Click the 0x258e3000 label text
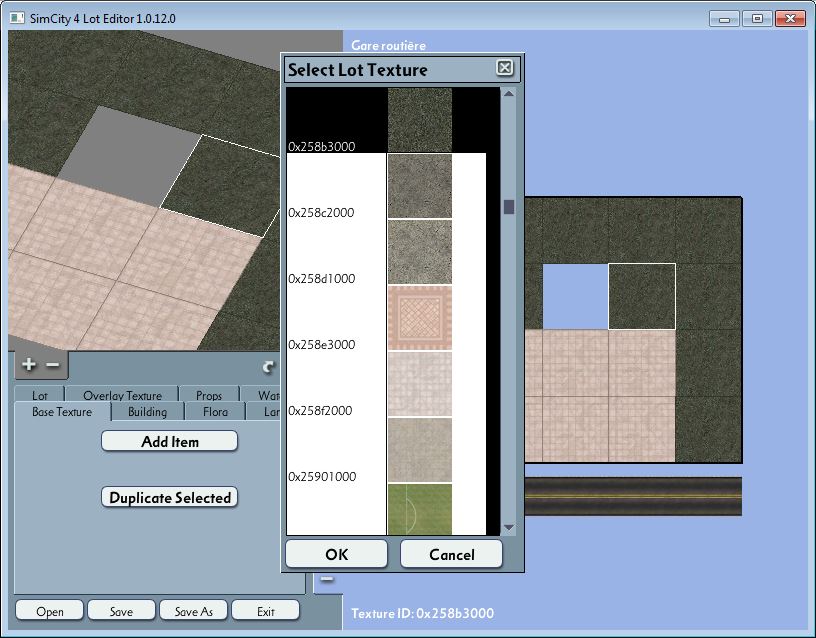 [322, 344]
